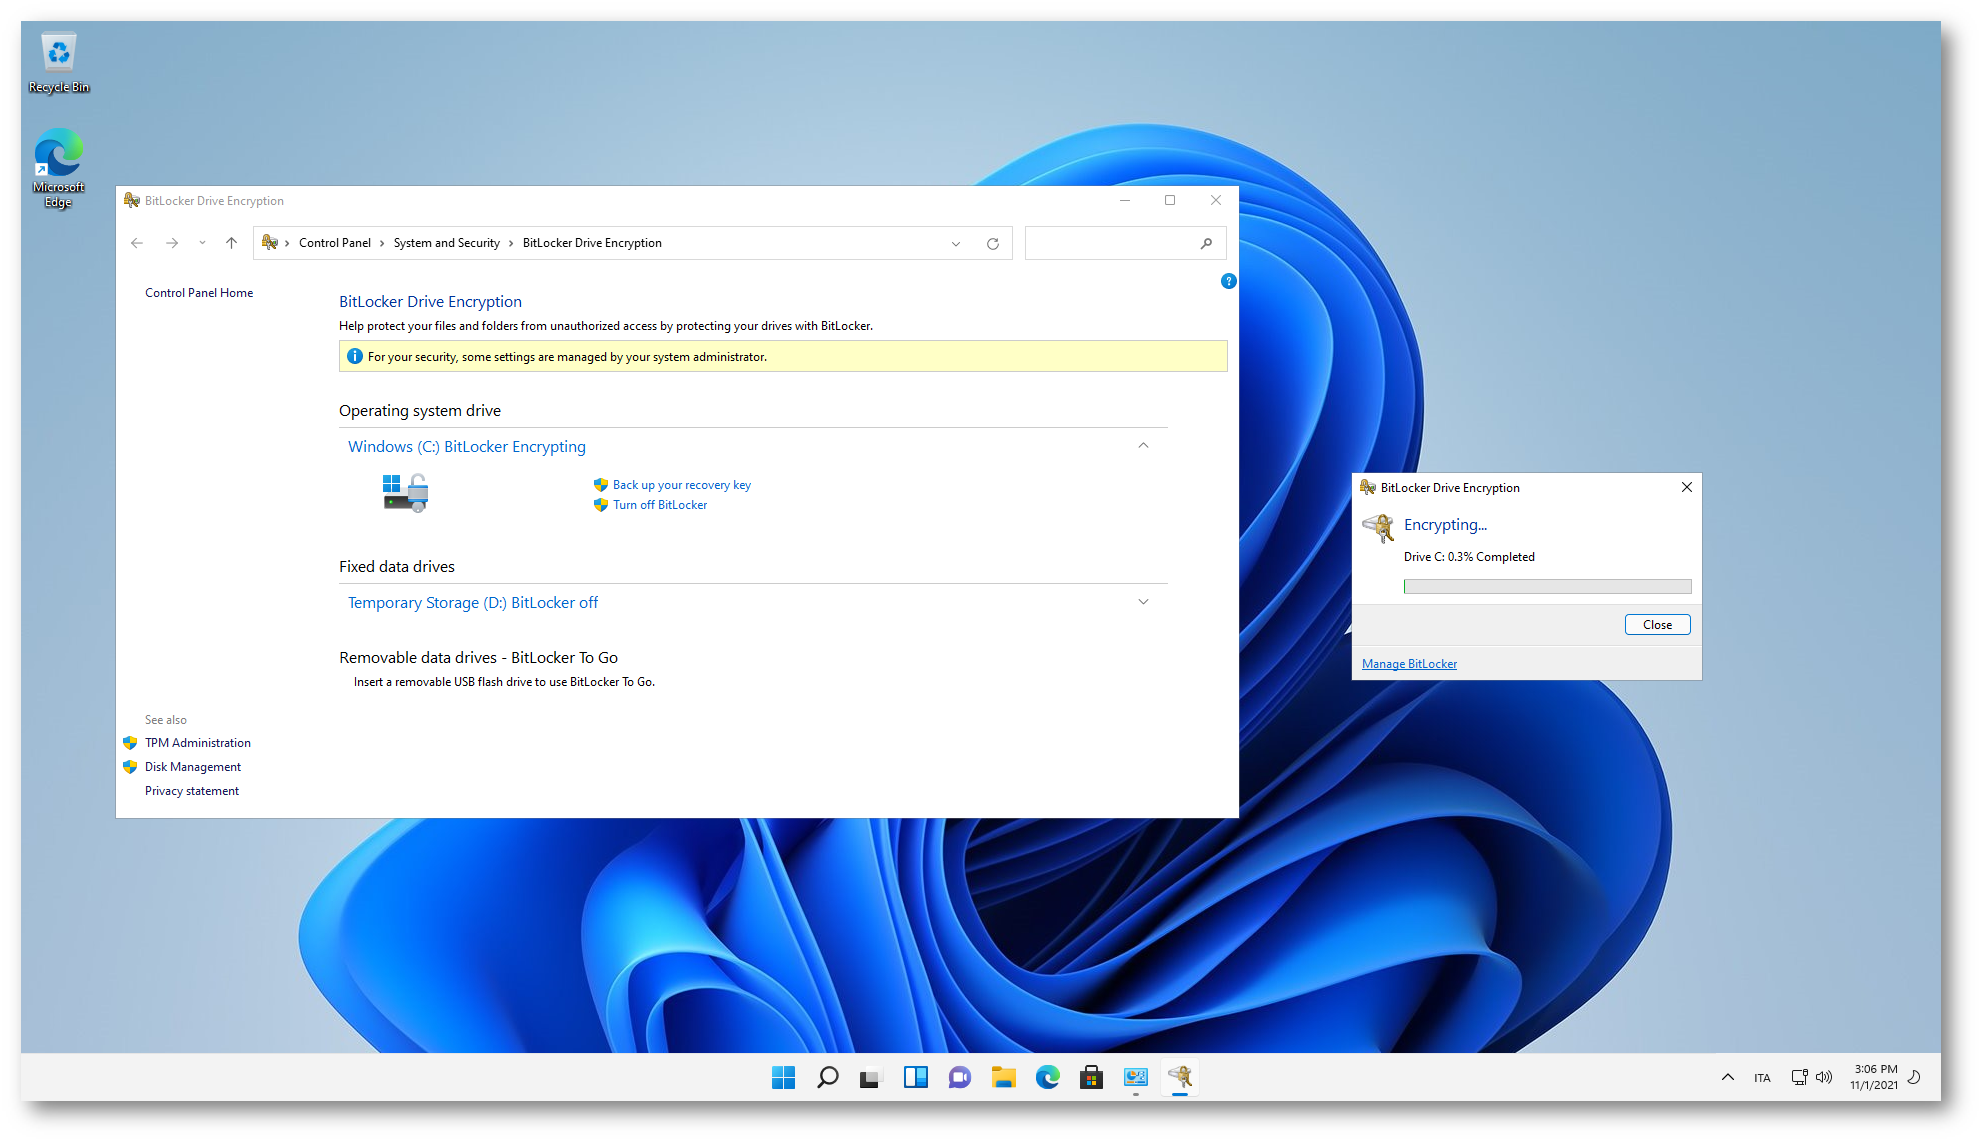The image size is (1983, 1143).
Task: Open volume control tray icon
Action: tap(1824, 1077)
